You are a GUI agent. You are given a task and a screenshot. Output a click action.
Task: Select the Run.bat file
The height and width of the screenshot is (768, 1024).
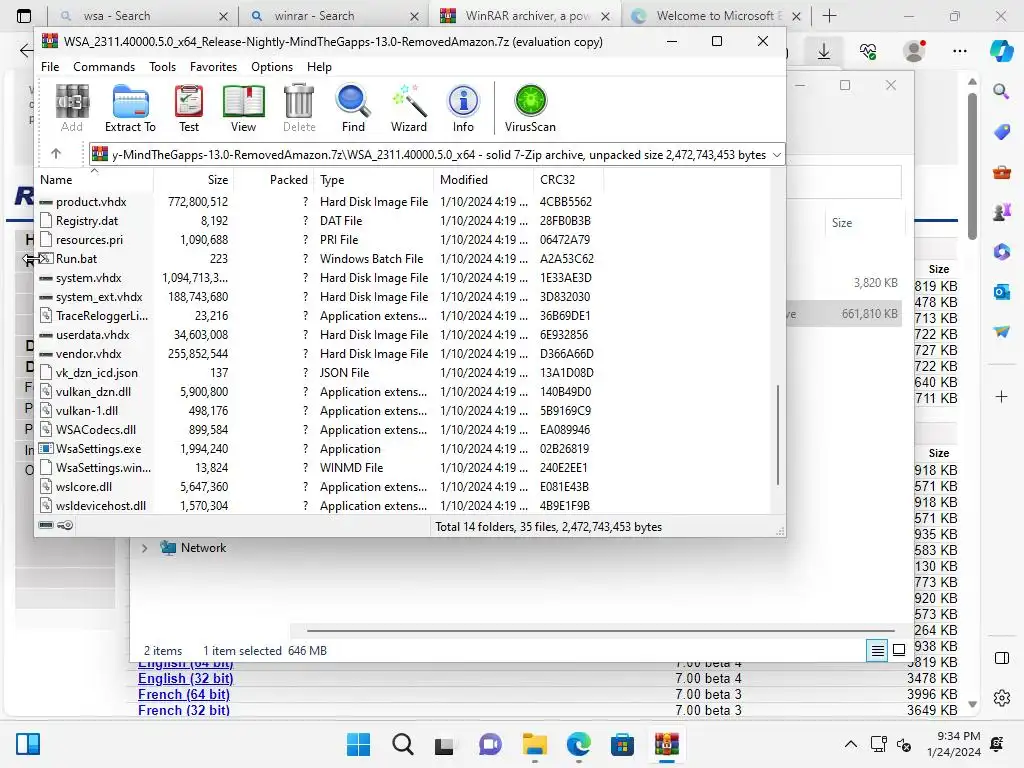(x=76, y=259)
